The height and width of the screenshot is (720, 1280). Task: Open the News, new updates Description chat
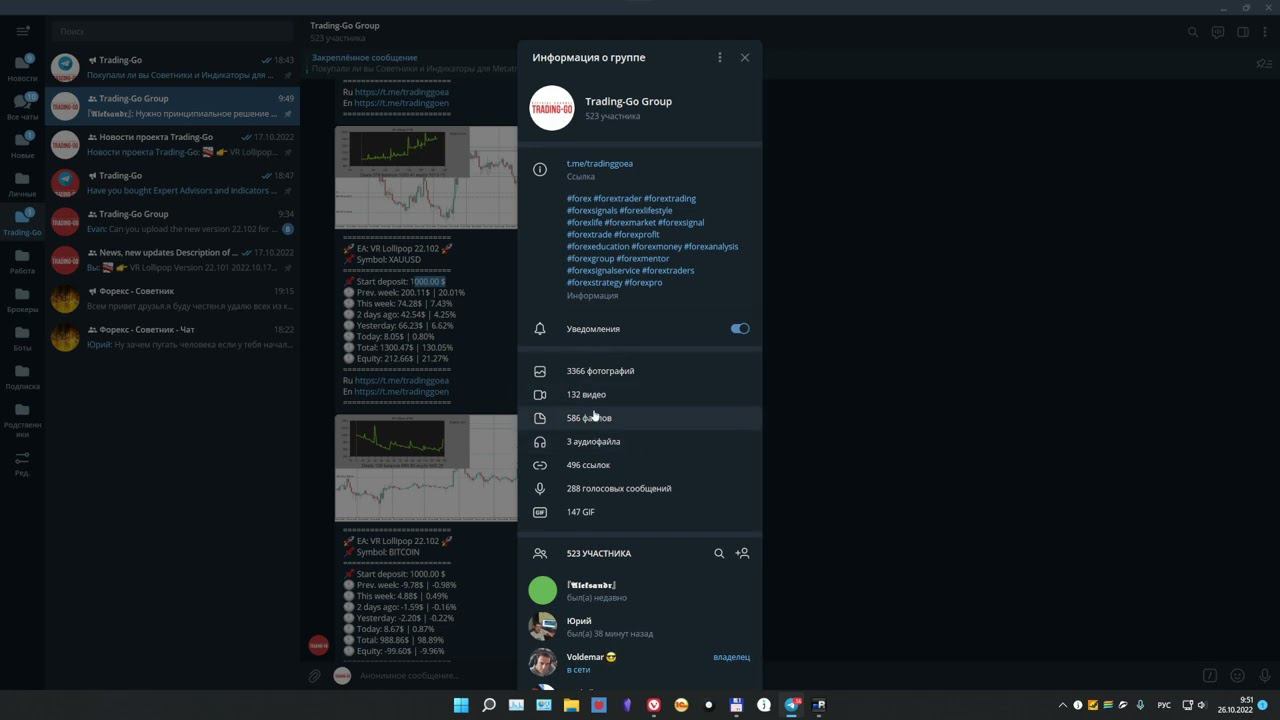pyautogui.click(x=172, y=260)
